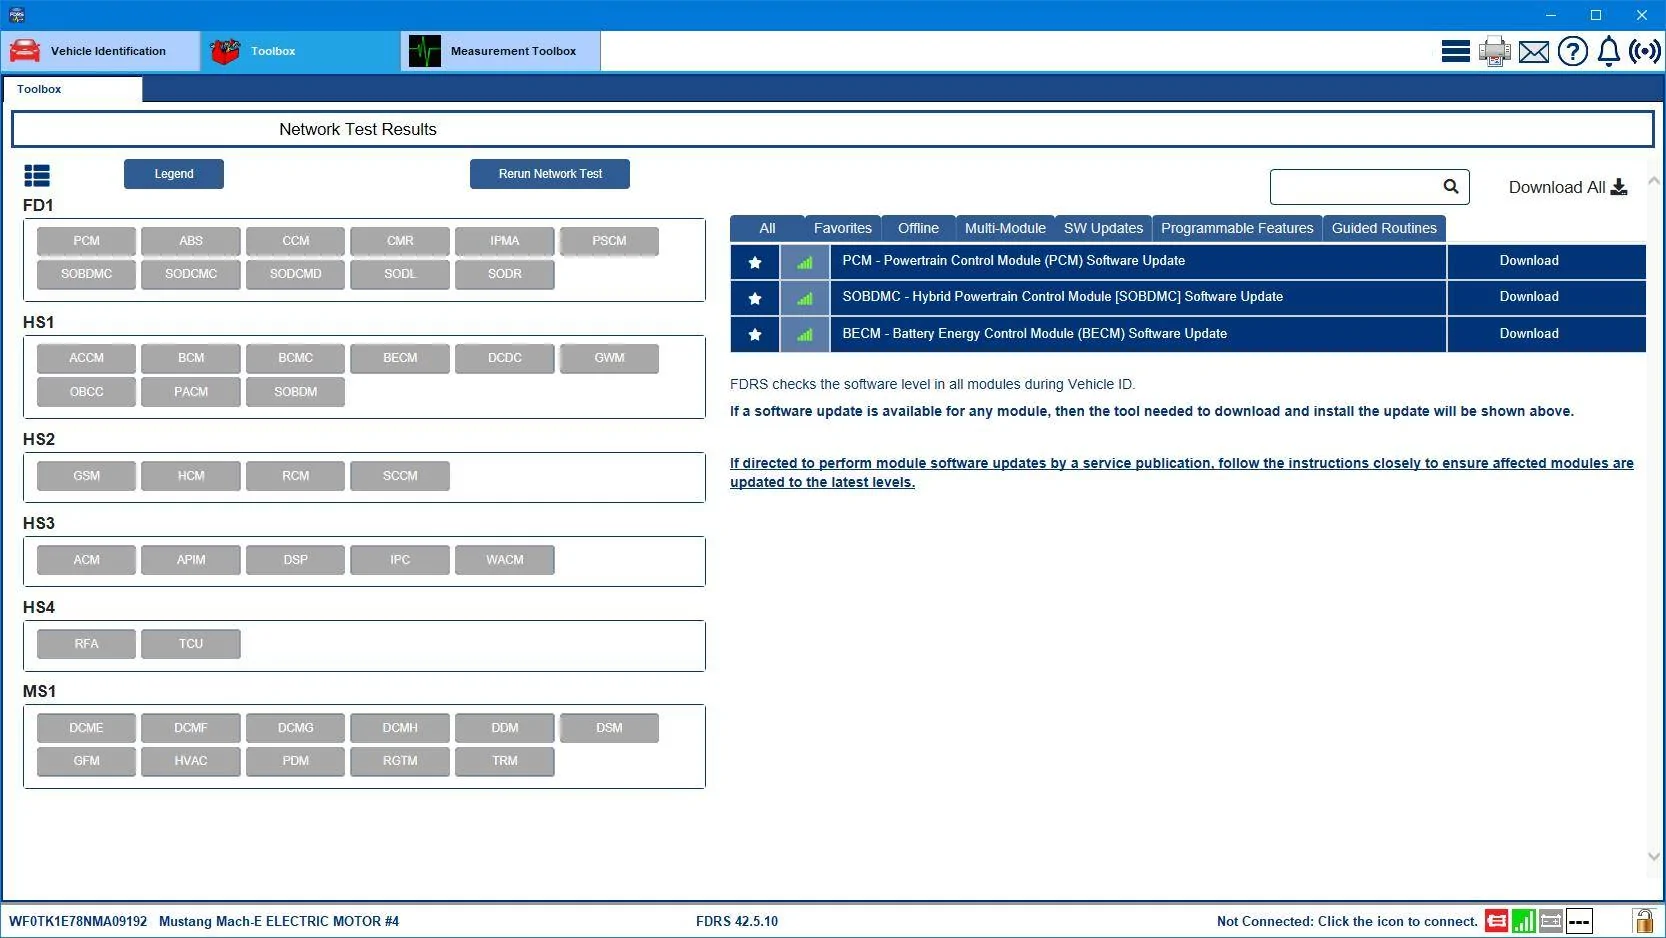Click signal bars icon in SOBDMC row

(x=805, y=298)
